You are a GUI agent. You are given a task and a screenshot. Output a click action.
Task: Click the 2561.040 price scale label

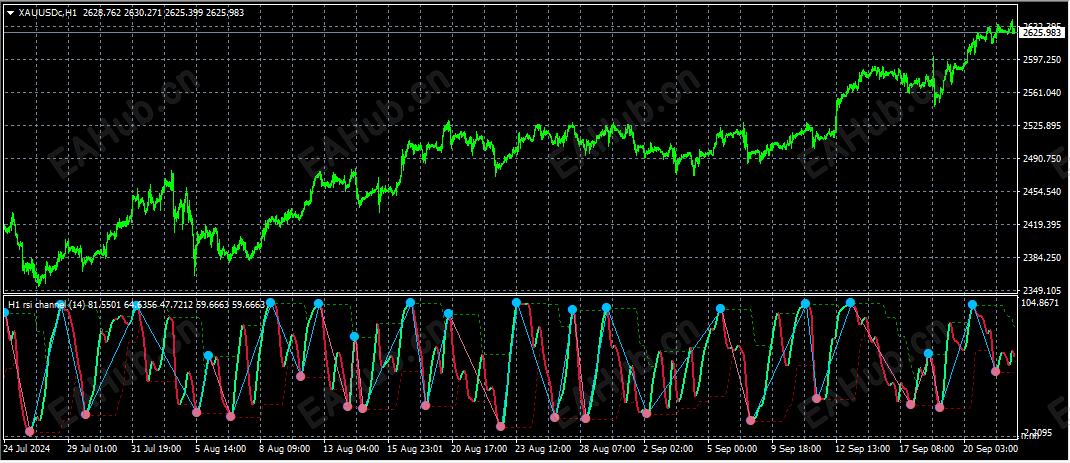[x=1042, y=93]
